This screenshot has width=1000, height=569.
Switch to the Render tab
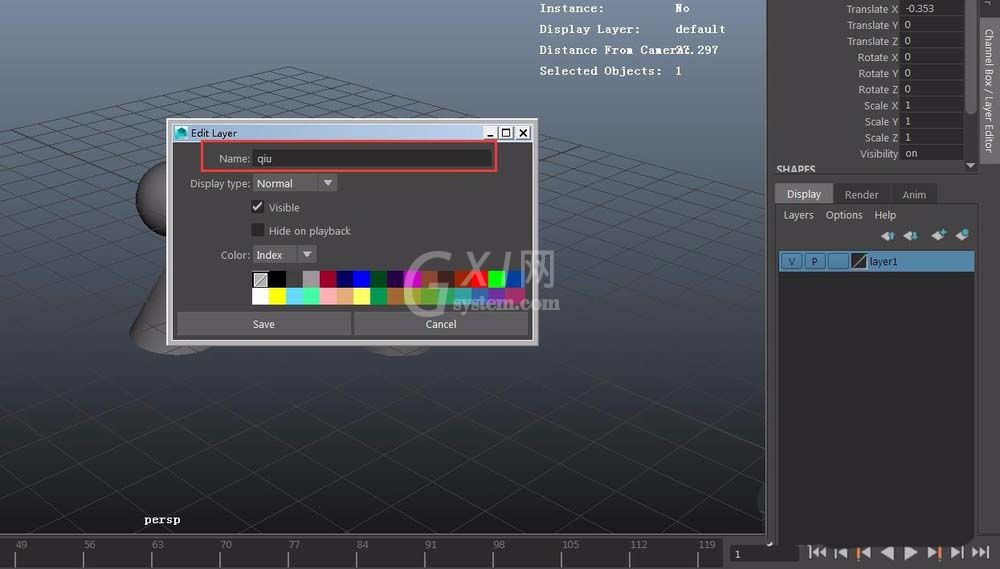coord(861,195)
